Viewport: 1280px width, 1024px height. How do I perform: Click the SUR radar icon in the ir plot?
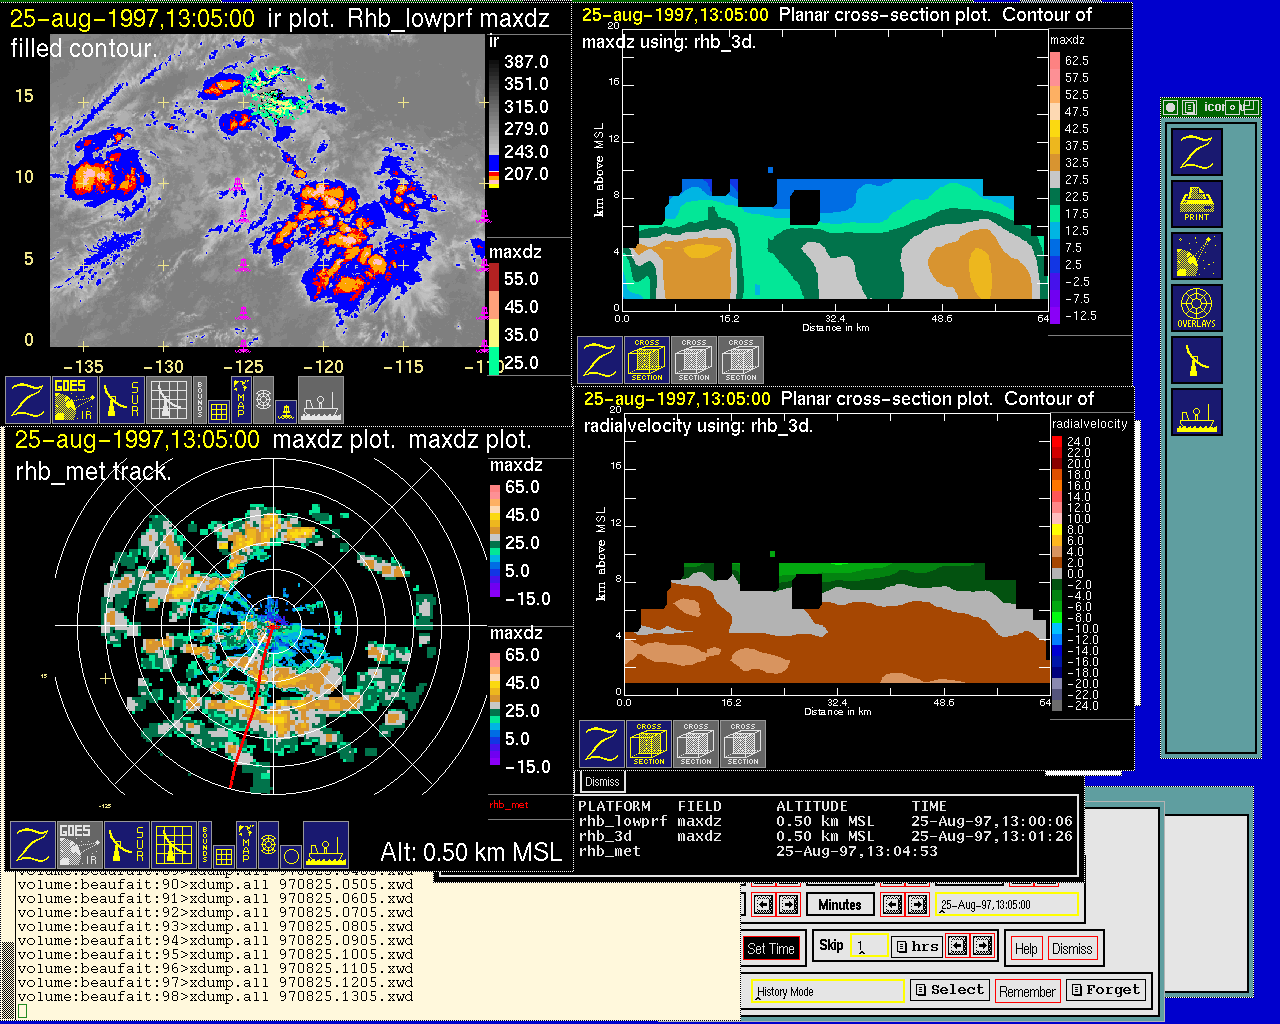[x=123, y=399]
